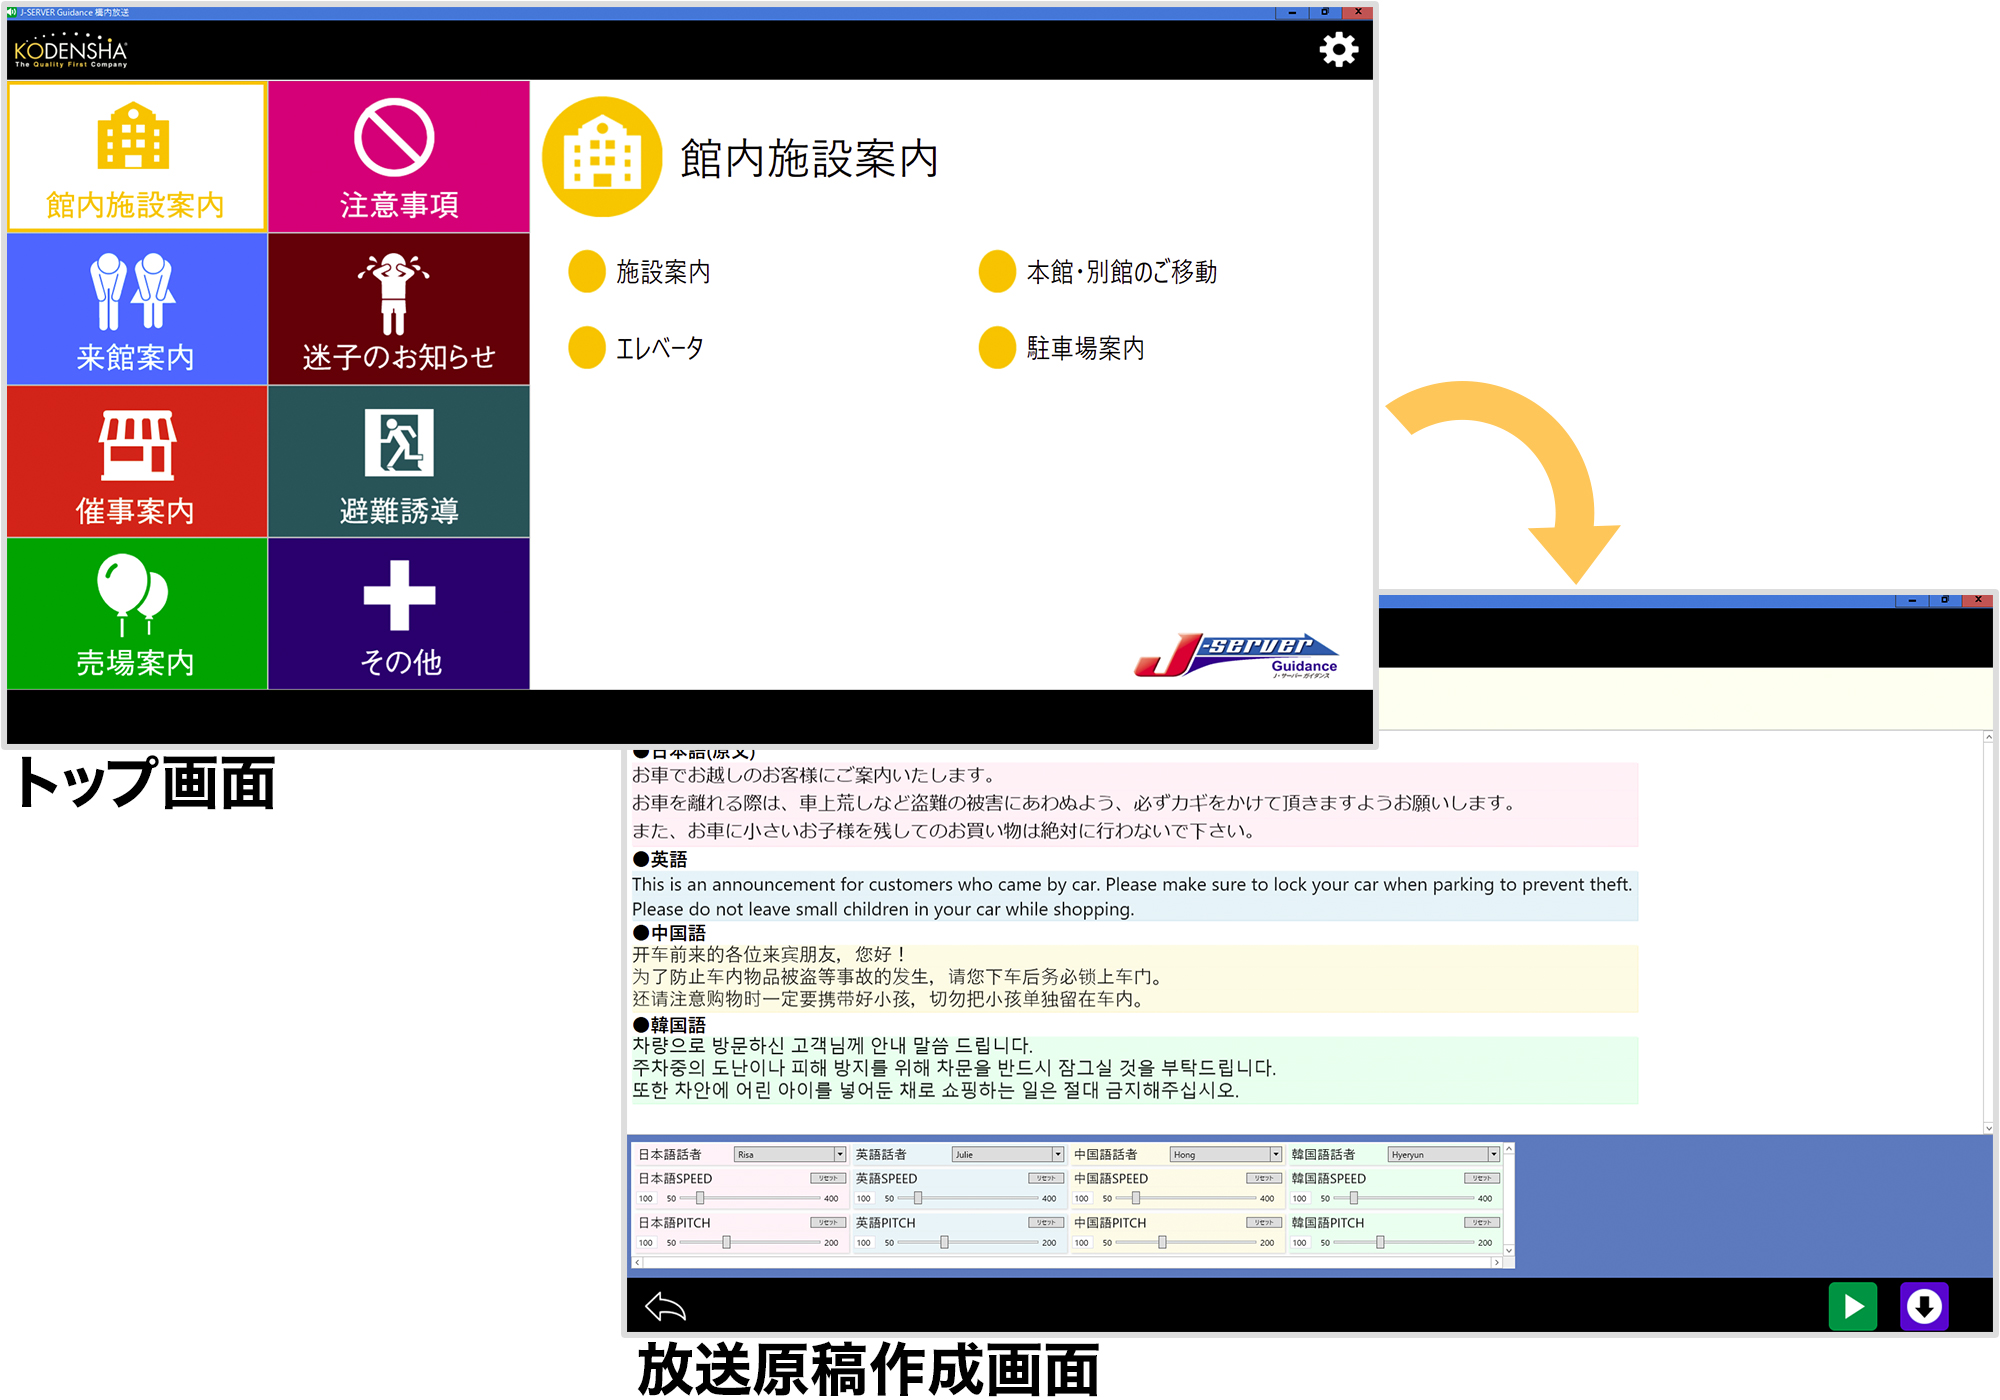Select the 駐車場案内 item
The width and height of the screenshot is (2000, 1400).
click(1062, 348)
